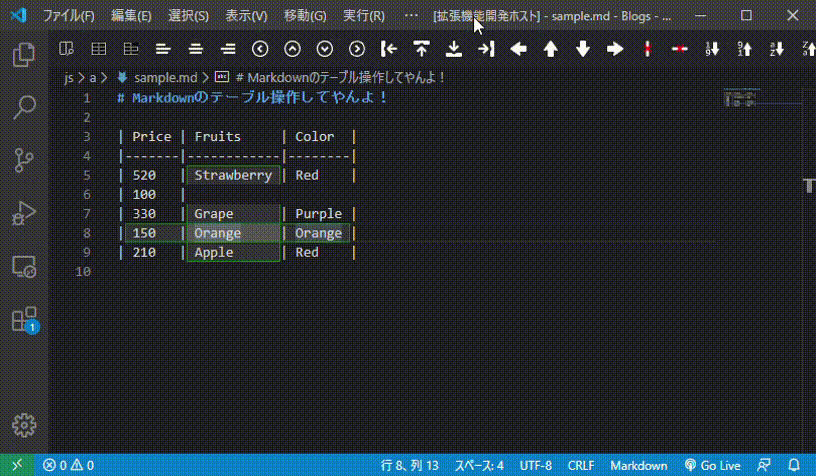
Task: Open the Source Control view
Action: 23,160
